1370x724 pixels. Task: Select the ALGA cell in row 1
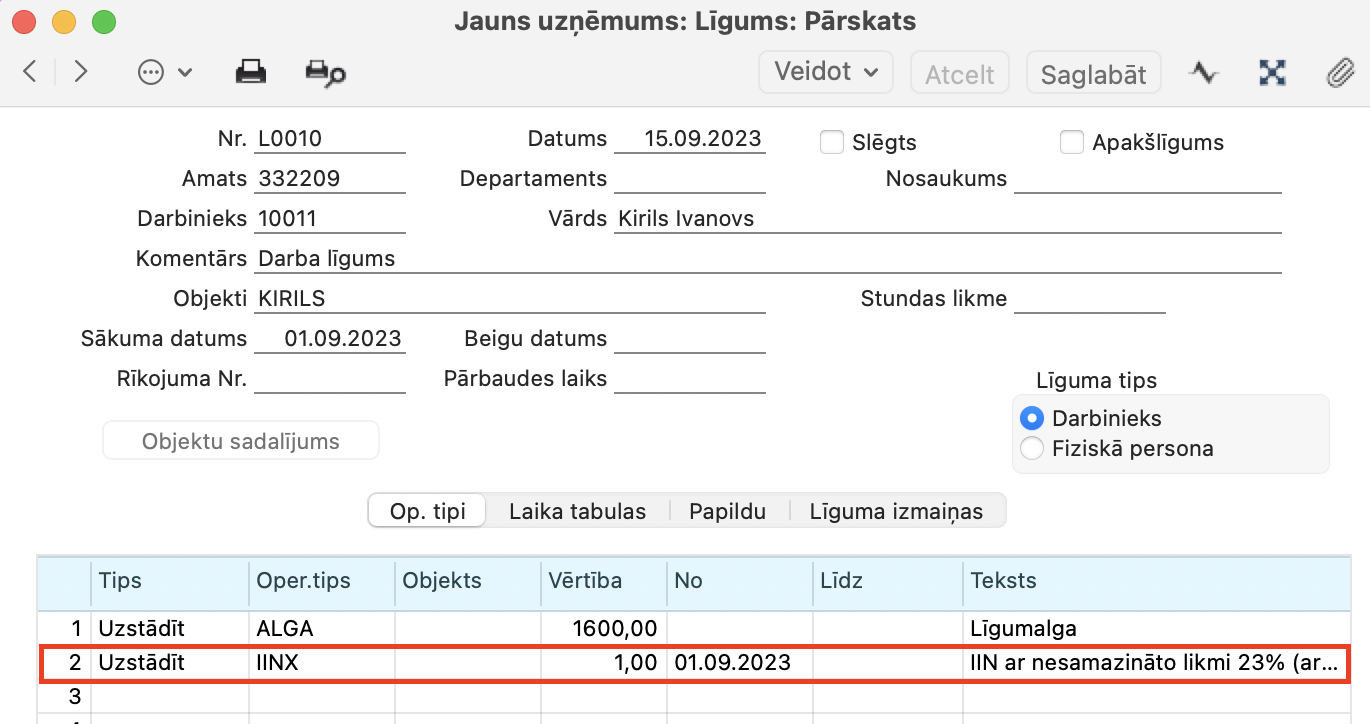[321, 629]
